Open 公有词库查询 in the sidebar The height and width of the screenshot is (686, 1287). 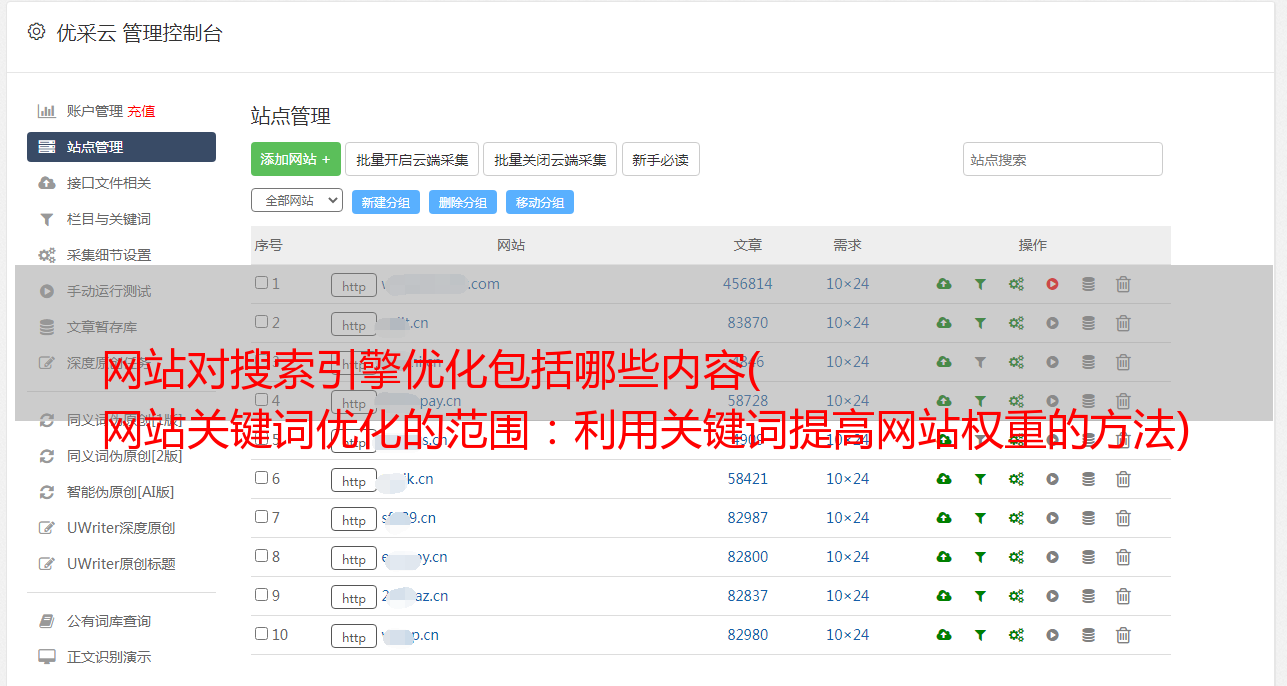point(109,621)
